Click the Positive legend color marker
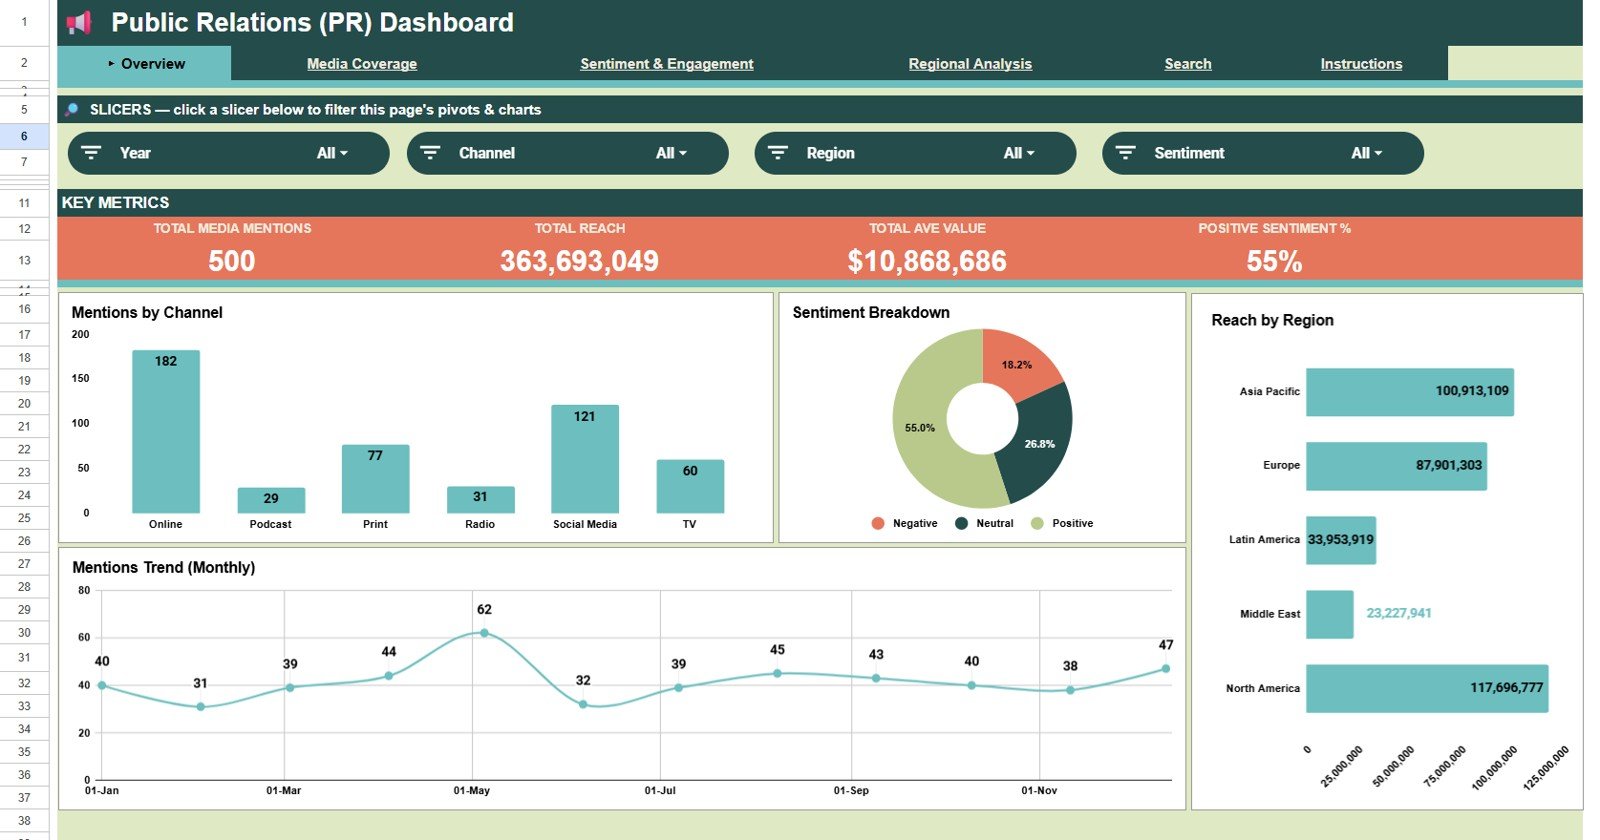1600x840 pixels. (x=1037, y=523)
